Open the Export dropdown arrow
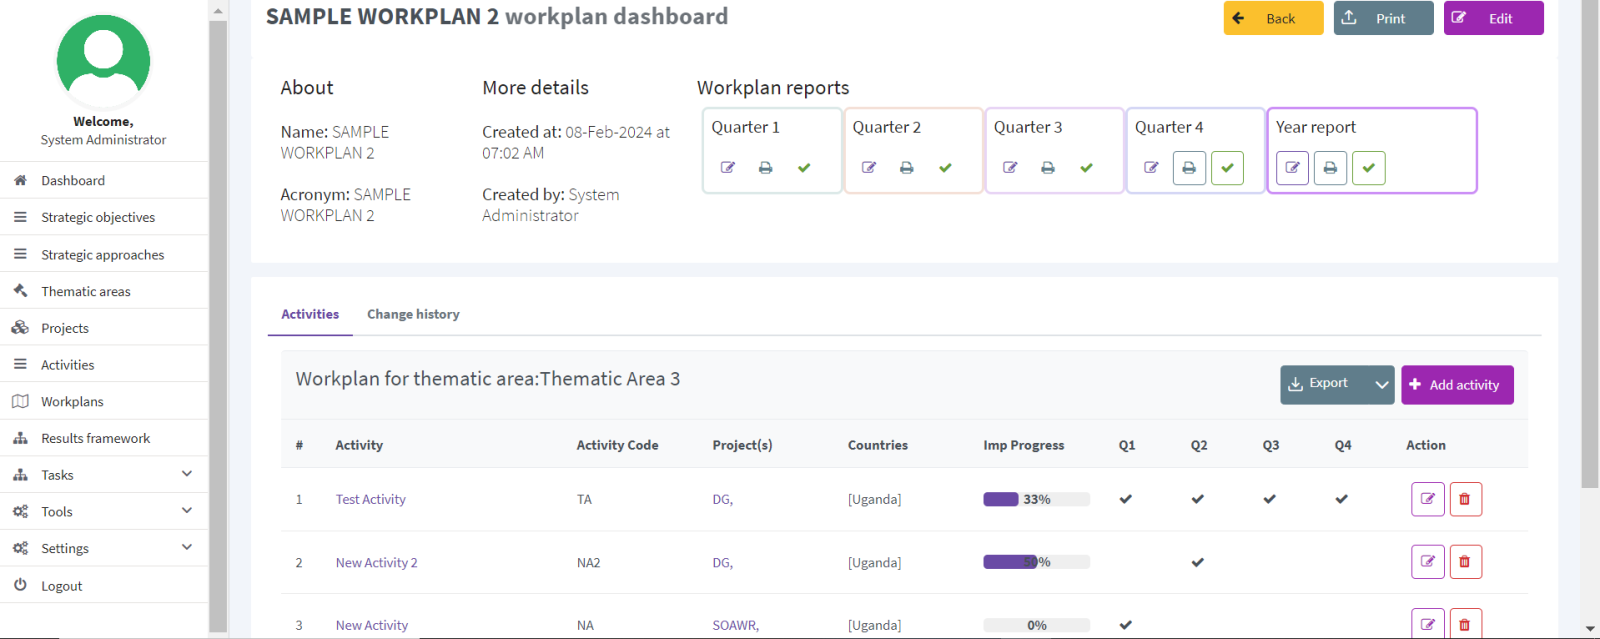Screen dimensions: 1600x639 click(x=1381, y=385)
